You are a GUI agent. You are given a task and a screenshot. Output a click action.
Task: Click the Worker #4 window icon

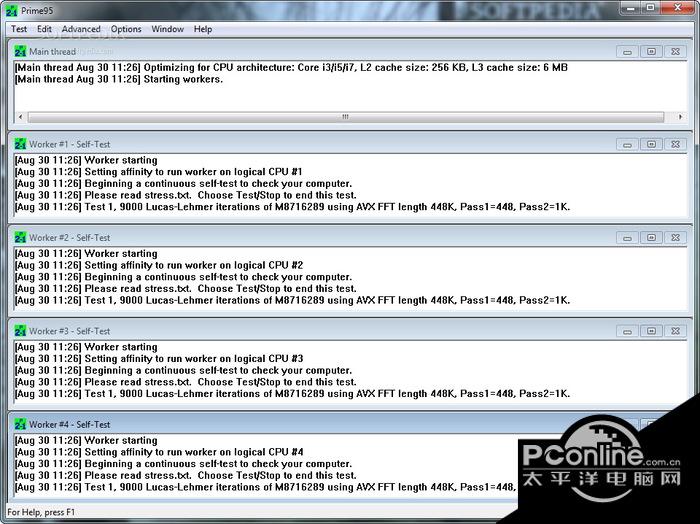20,424
